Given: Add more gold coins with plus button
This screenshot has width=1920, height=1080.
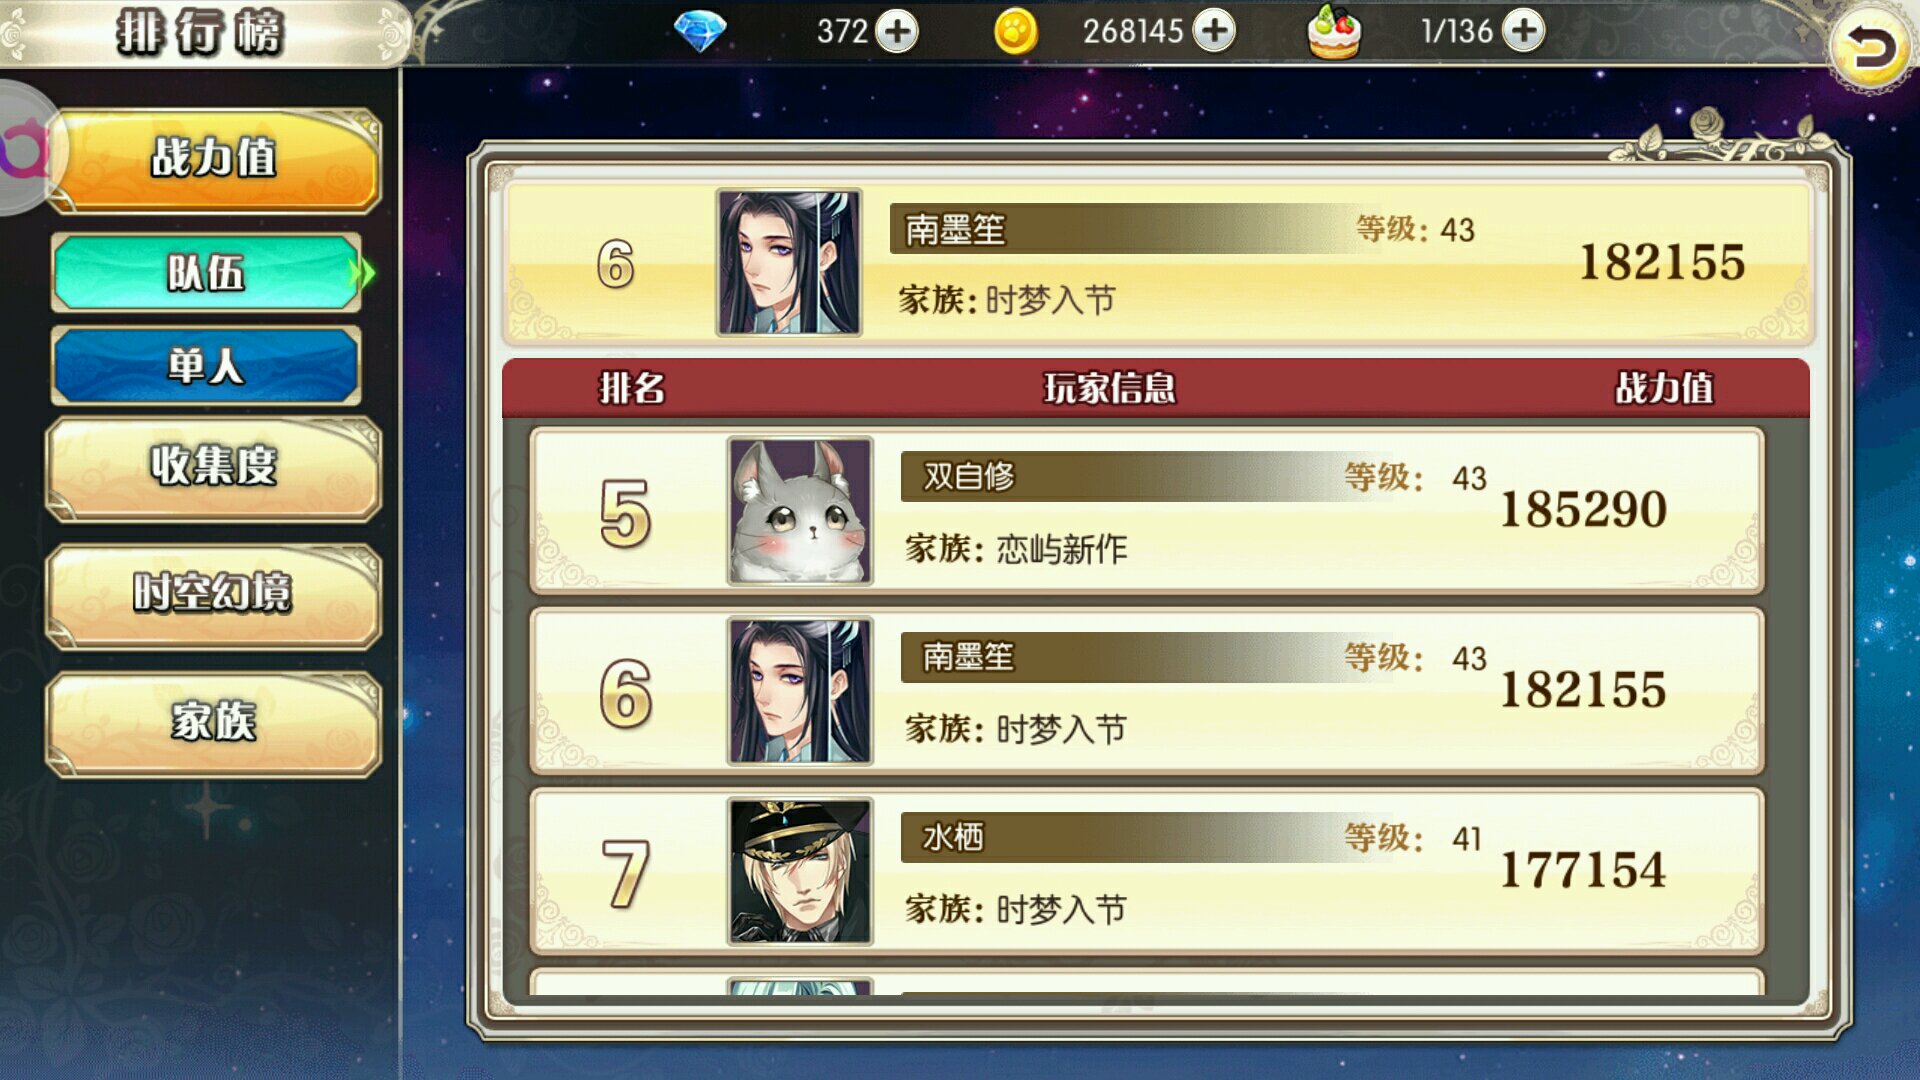Looking at the screenshot, I should click(1214, 31).
